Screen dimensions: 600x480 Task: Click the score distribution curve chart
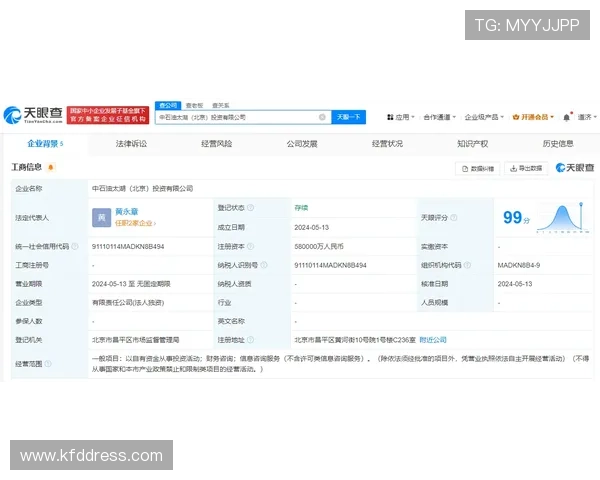point(562,217)
